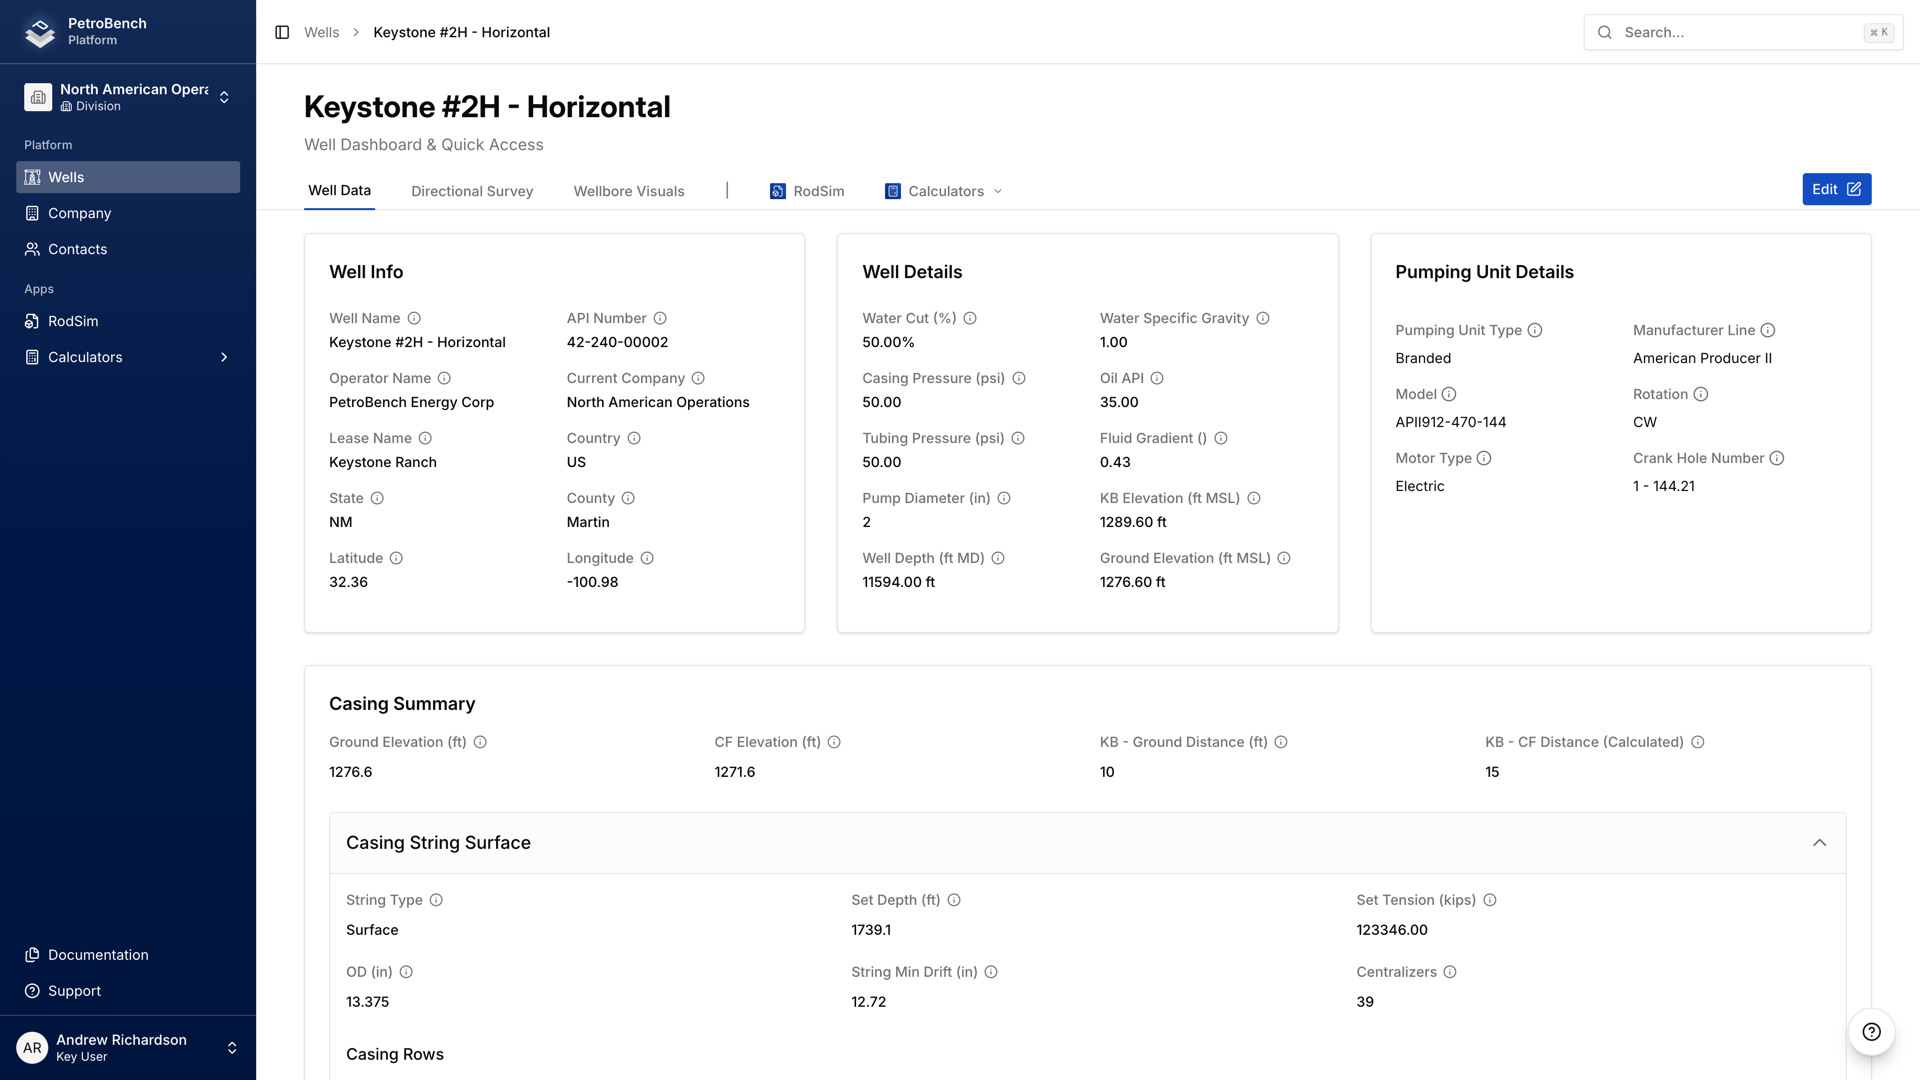Focus the Search input field

point(1743,32)
